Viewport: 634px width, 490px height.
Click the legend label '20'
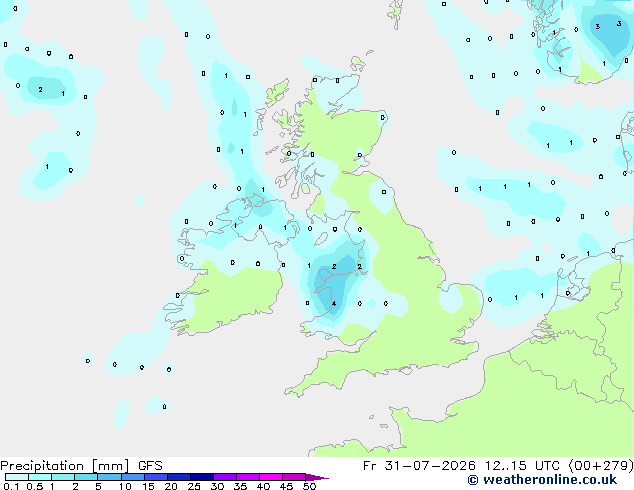click(x=171, y=486)
